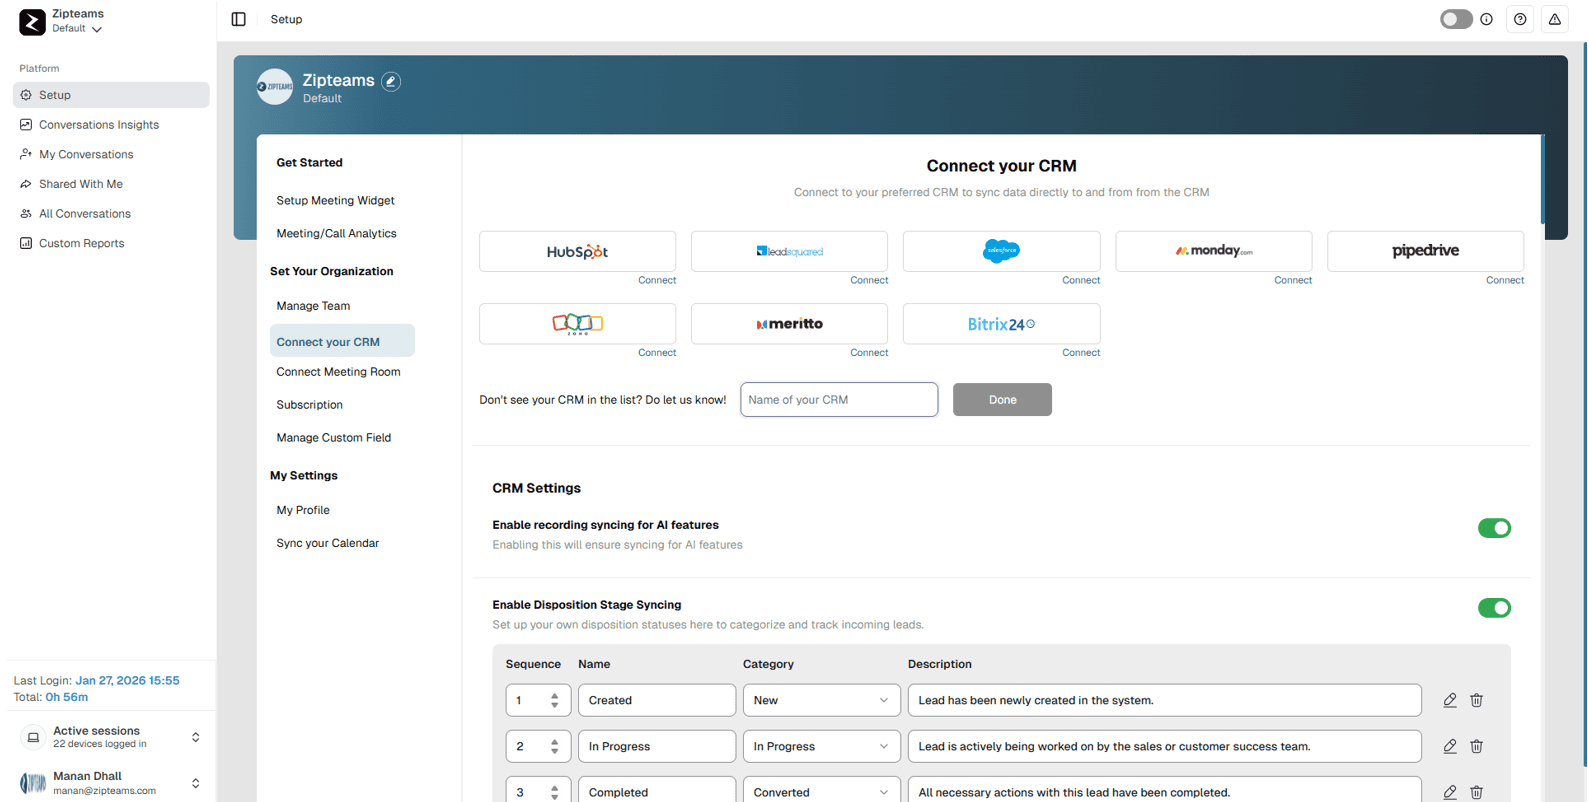Viewport: 1588px width, 802px height.
Task: Go to Manage Team
Action: [313, 306]
